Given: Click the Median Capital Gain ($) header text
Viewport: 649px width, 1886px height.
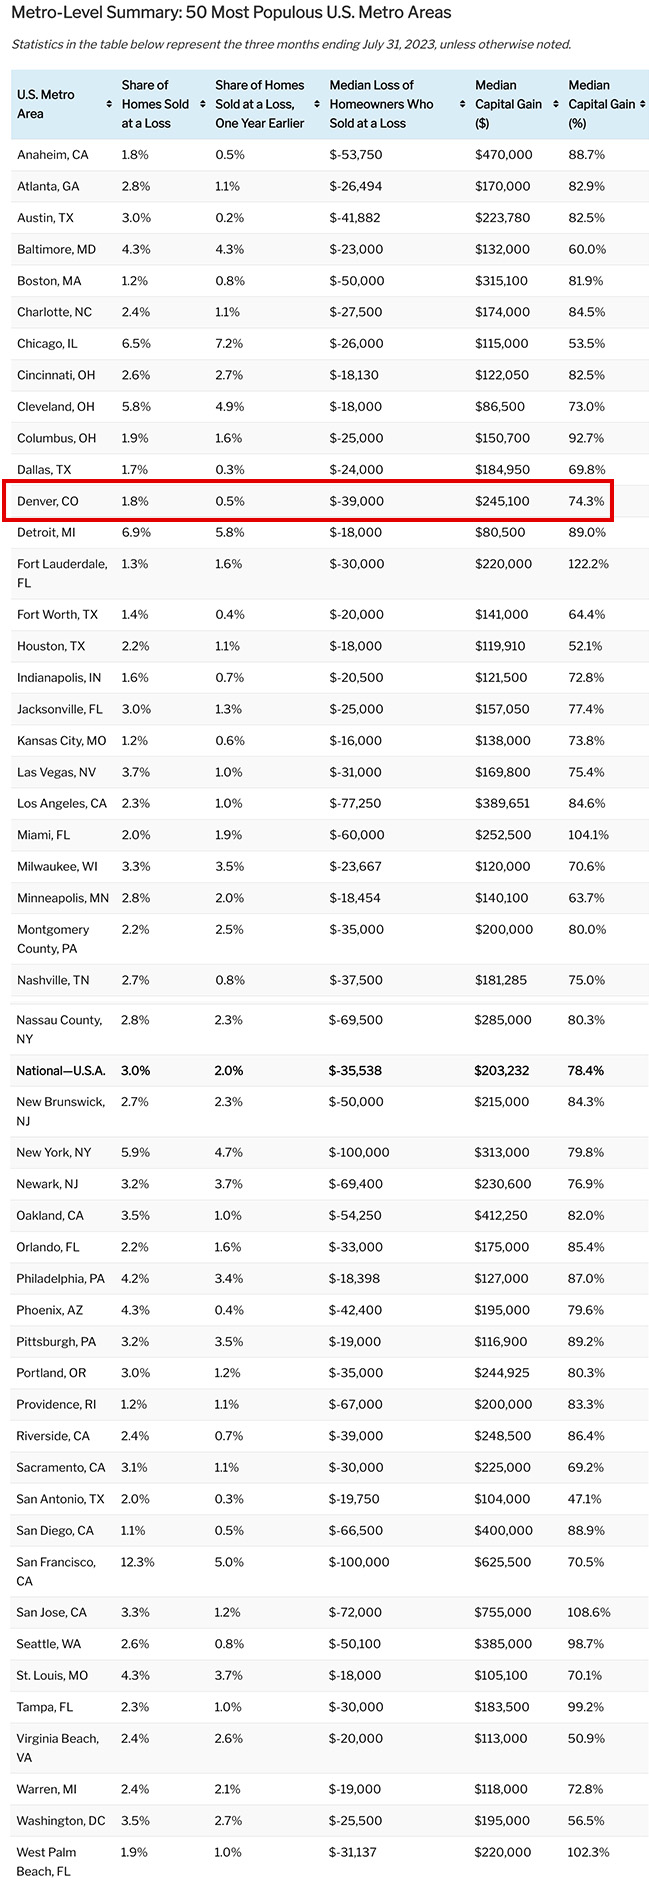Looking at the screenshot, I should [509, 104].
